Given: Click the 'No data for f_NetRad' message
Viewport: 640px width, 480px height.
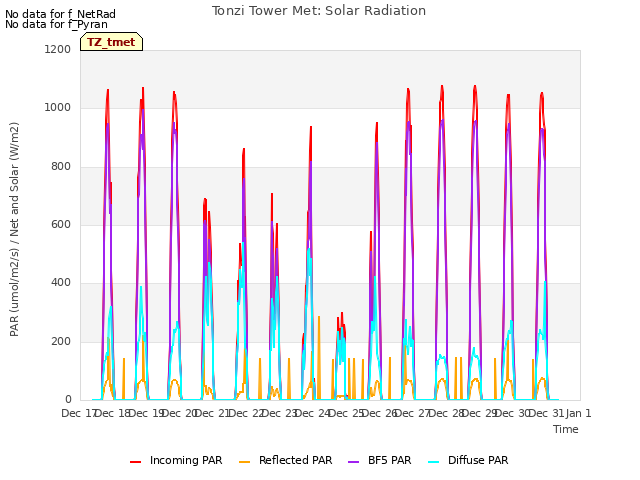Looking at the screenshot, I should (x=60, y=14).
